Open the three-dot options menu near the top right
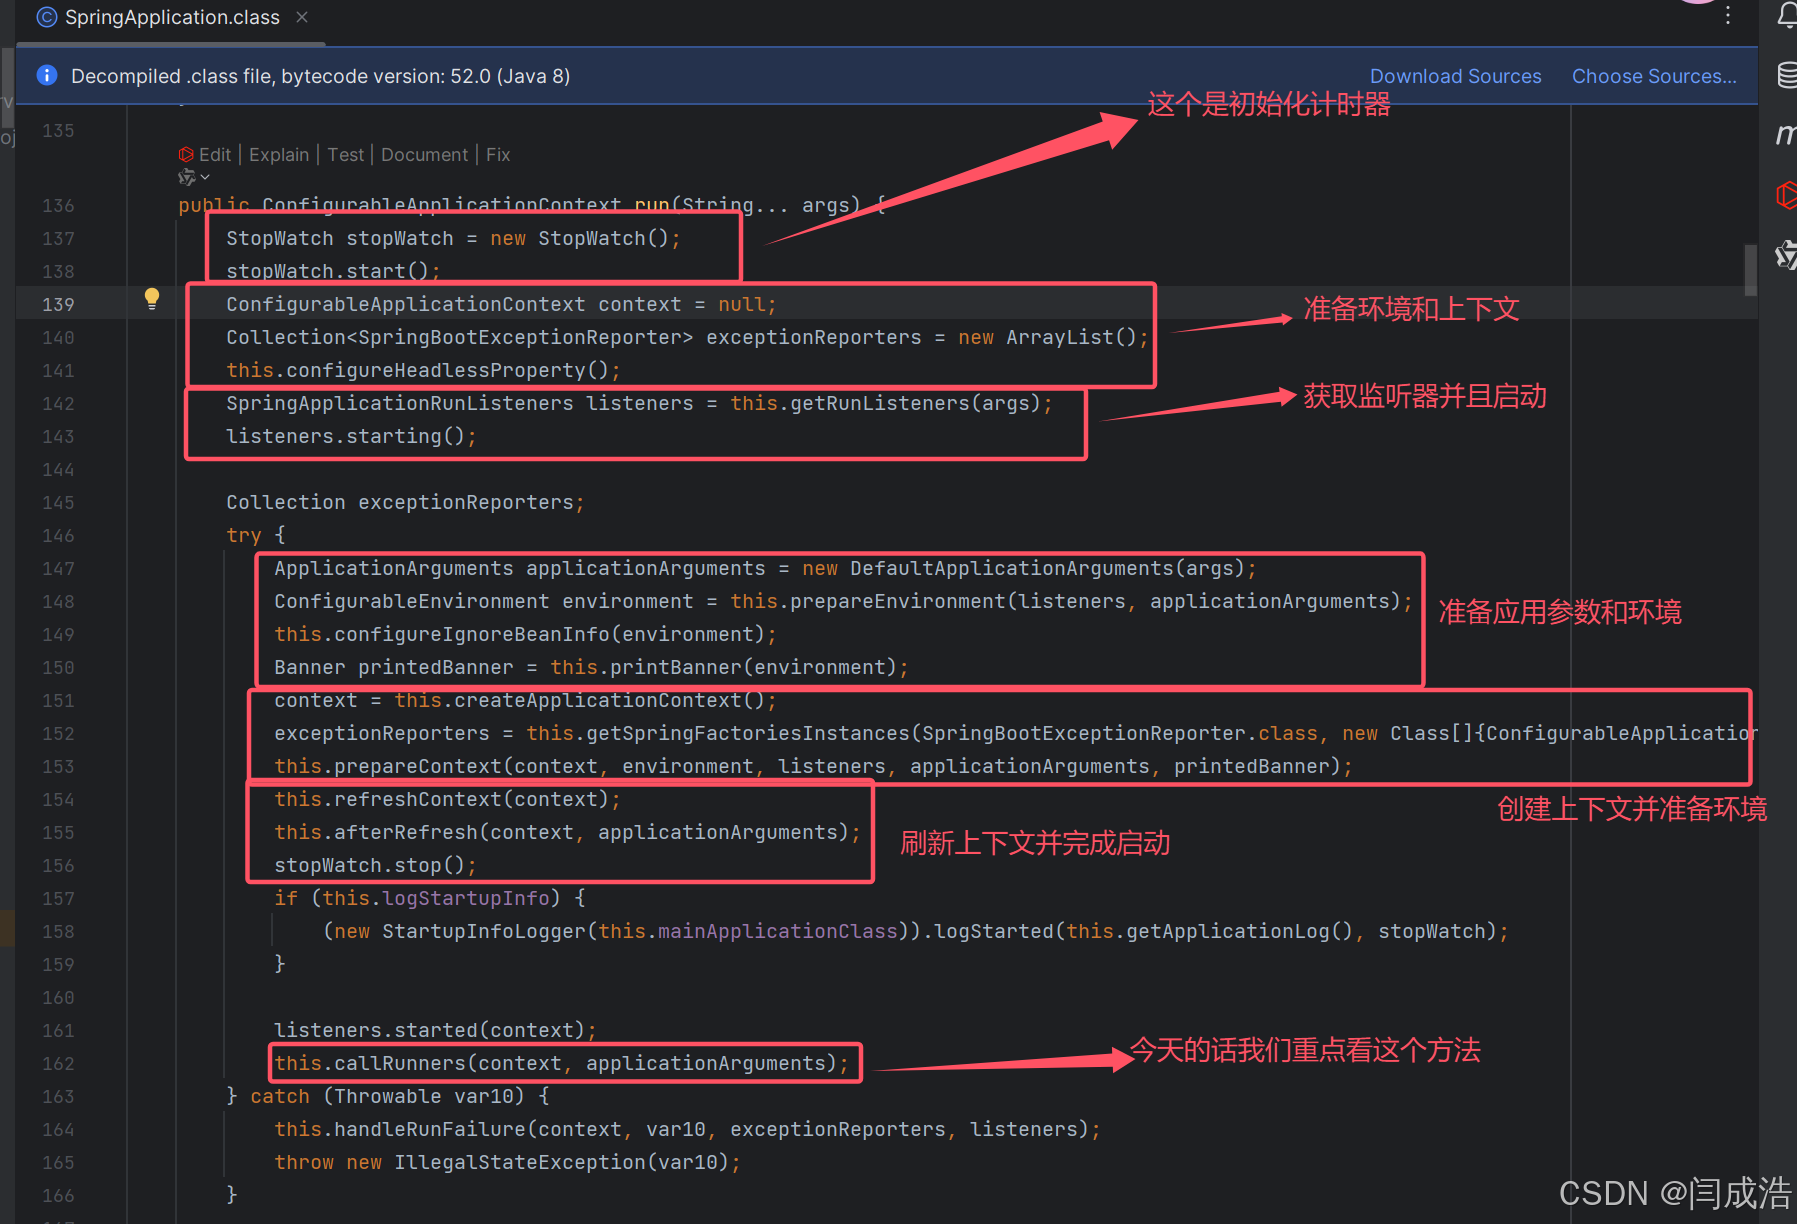Screen dimensions: 1797x1224 [1727, 15]
